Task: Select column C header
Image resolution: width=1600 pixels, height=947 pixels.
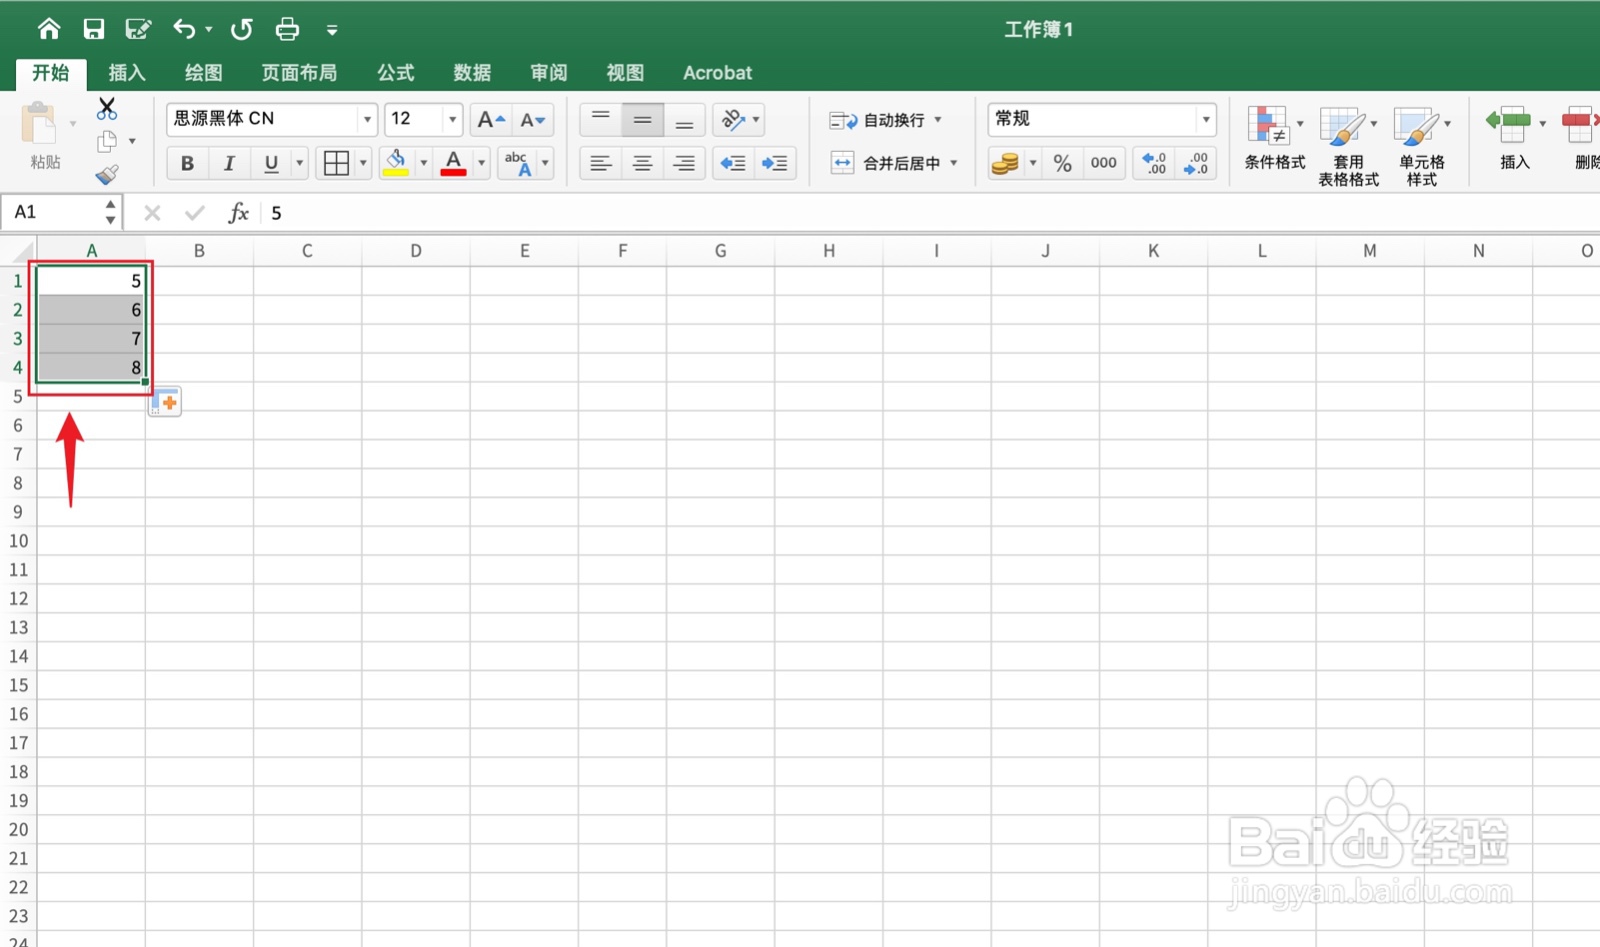Action: [x=307, y=251]
